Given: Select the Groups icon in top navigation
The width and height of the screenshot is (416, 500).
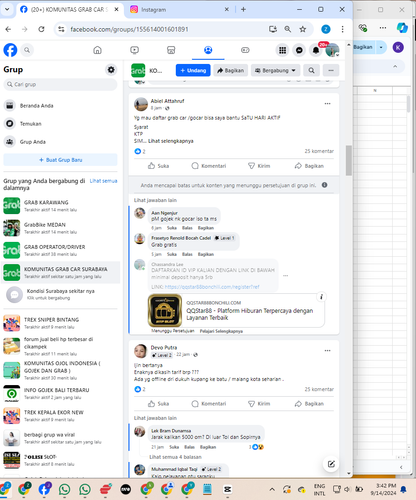Looking at the screenshot, I should [x=208, y=50].
